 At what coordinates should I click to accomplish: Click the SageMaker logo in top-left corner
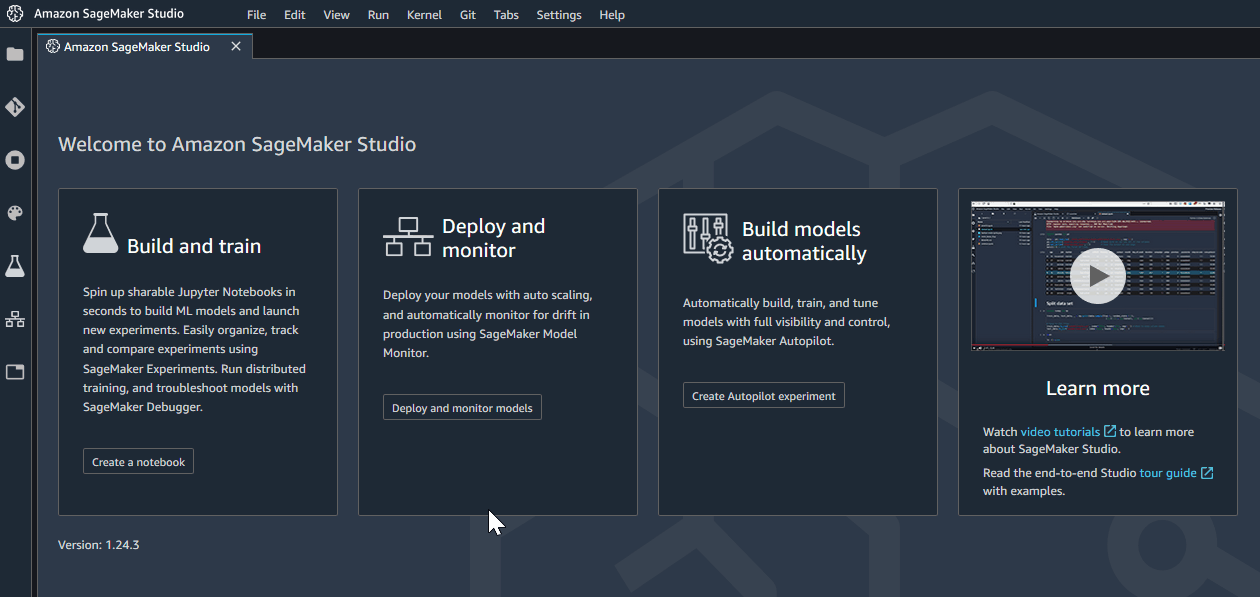coord(15,14)
